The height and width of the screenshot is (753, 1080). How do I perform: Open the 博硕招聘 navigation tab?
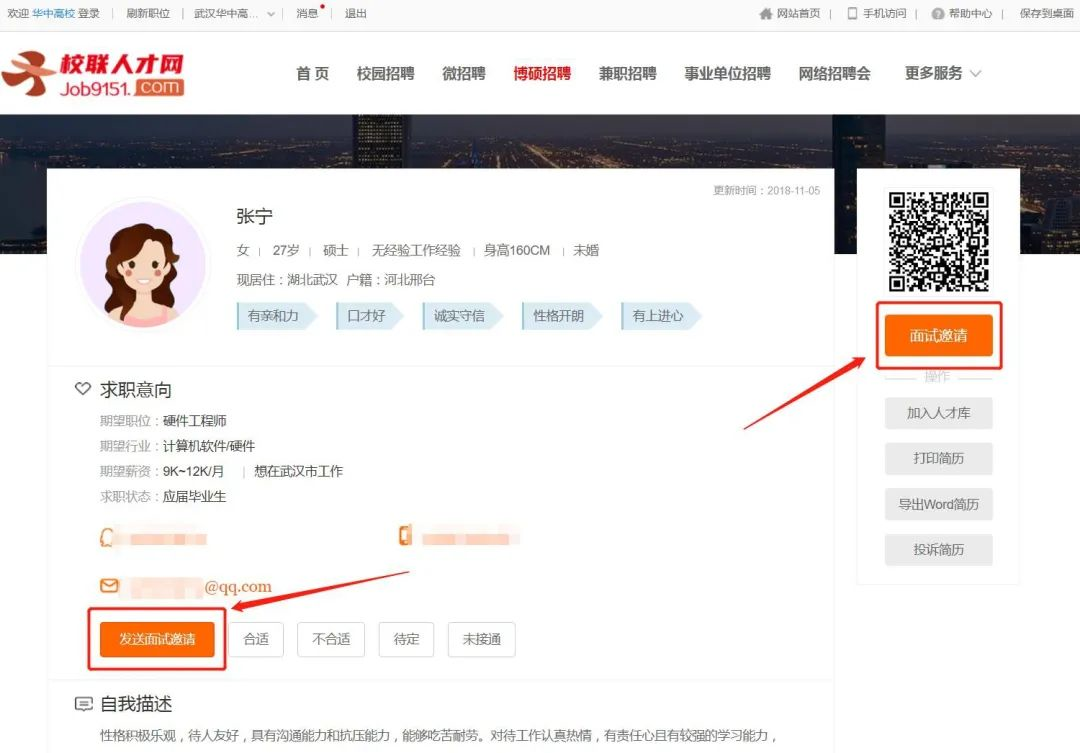(x=542, y=74)
